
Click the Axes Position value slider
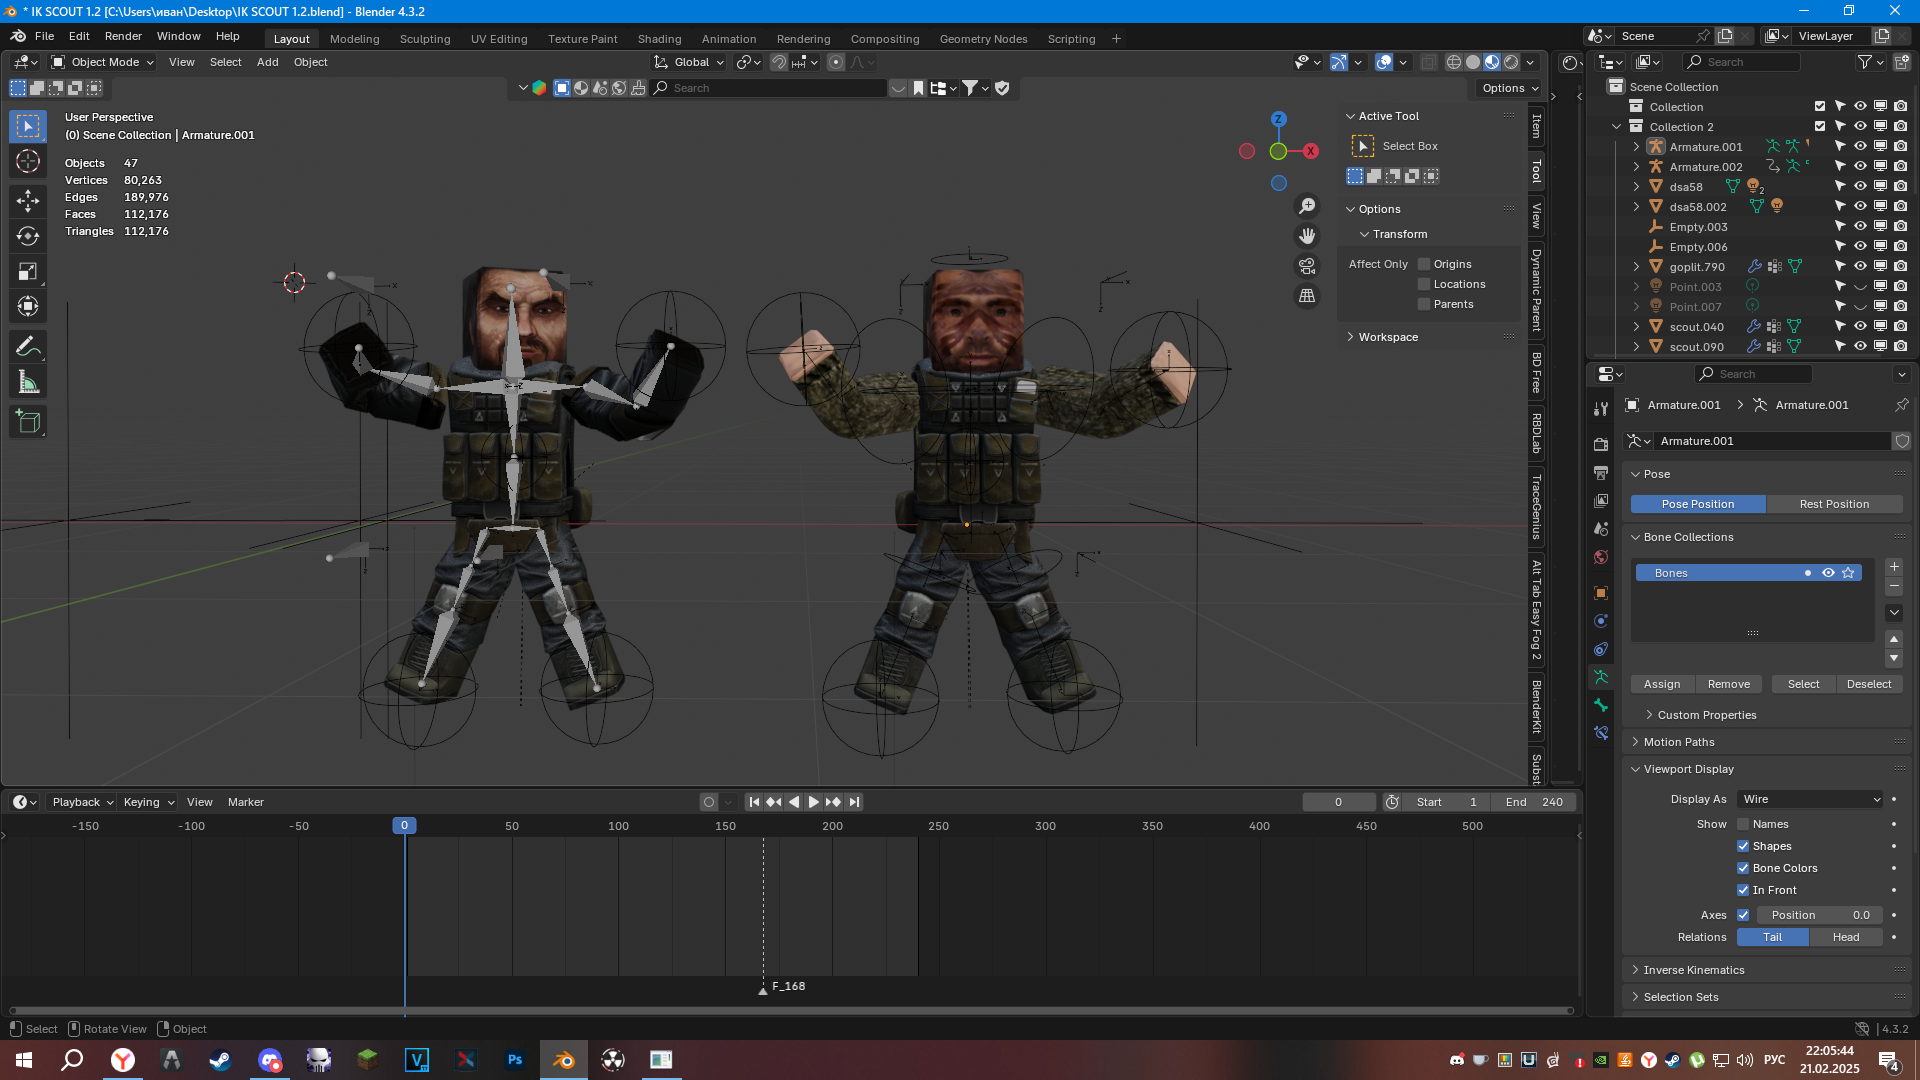[1819, 915]
